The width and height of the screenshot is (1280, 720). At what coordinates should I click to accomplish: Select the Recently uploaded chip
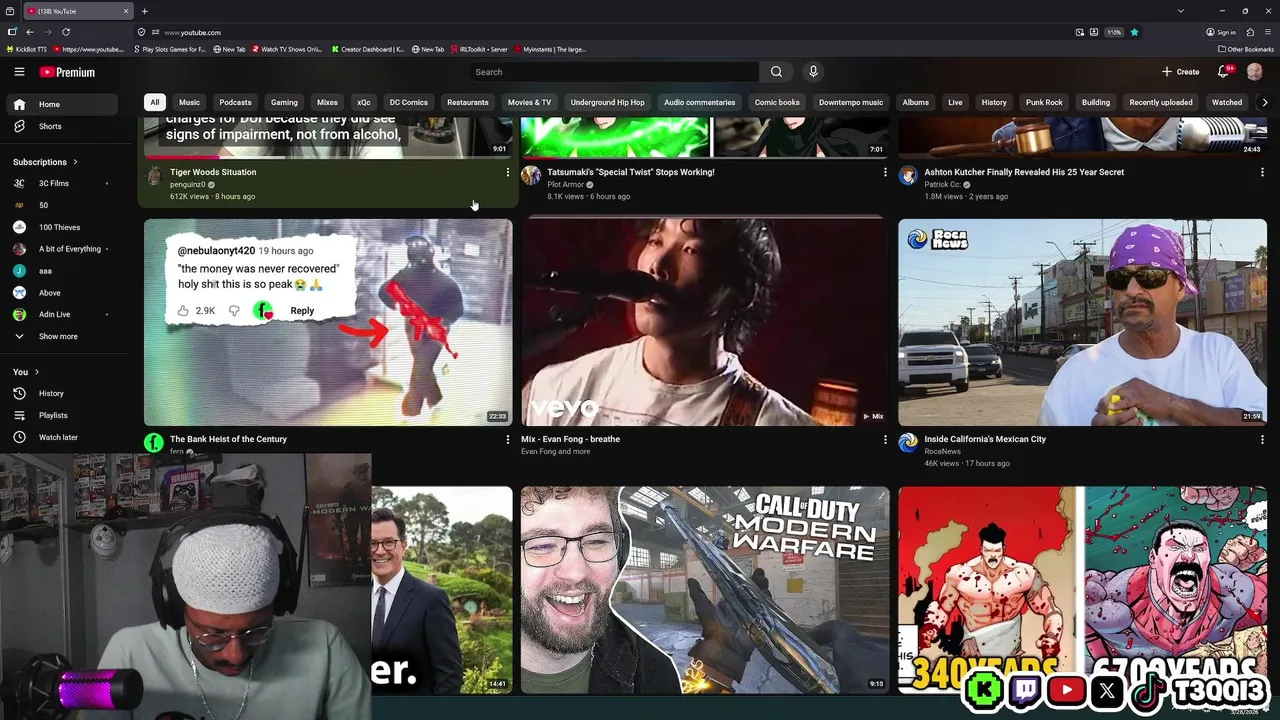[x=1160, y=102]
